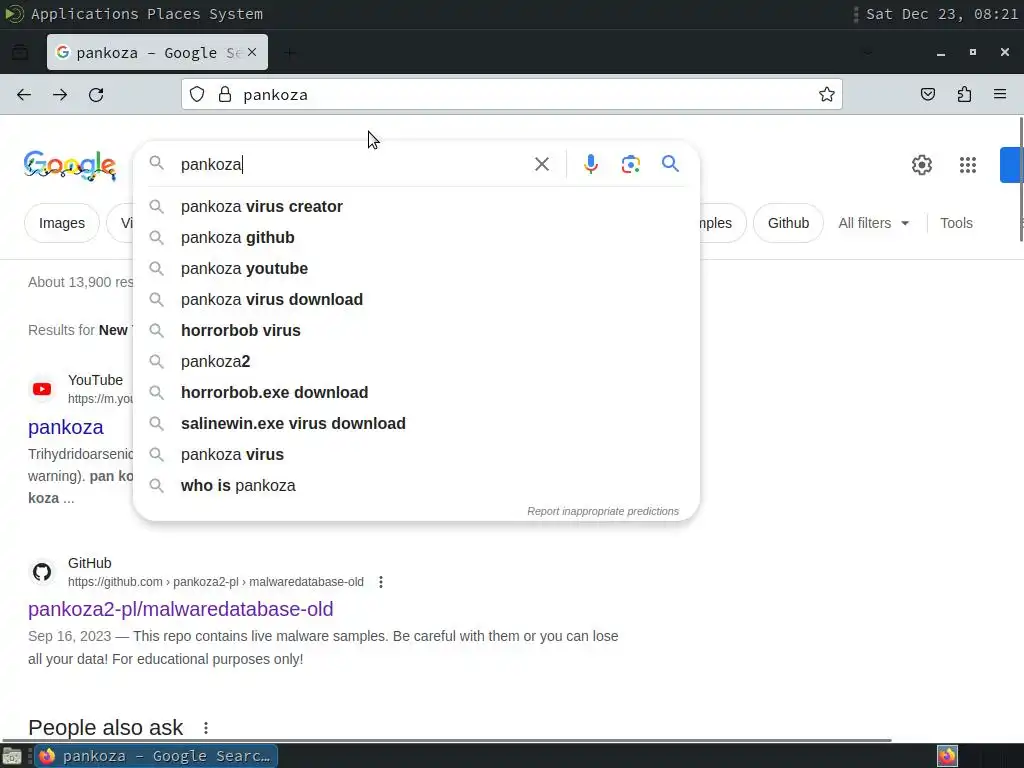The height and width of the screenshot is (768, 1024).
Task: Open the System menu
Action: tap(236, 14)
